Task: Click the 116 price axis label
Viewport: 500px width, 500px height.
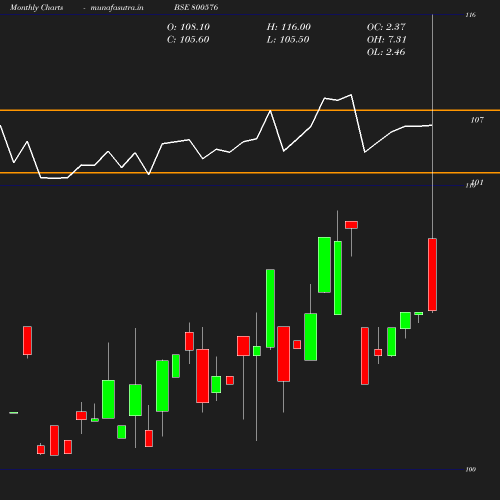Action: point(470,15)
